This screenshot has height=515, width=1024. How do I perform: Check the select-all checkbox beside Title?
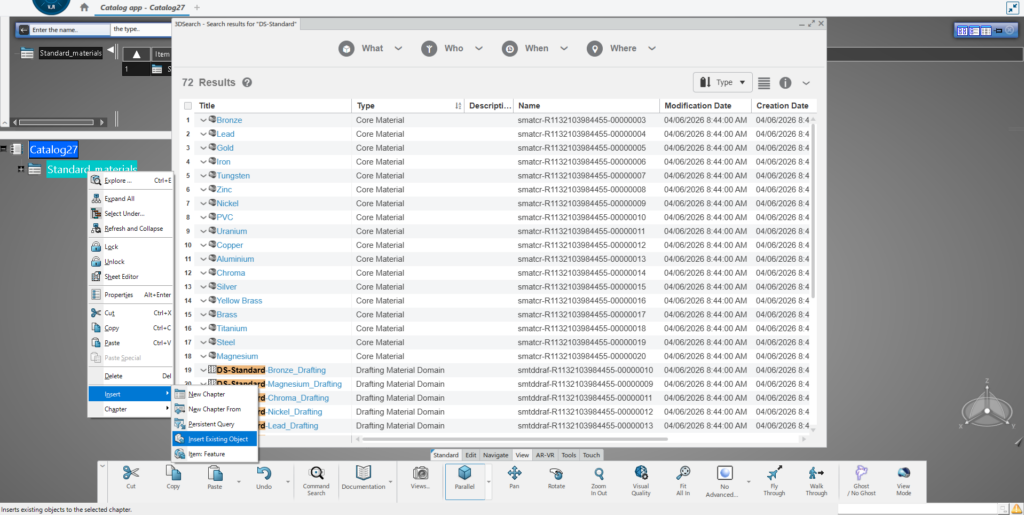click(187, 105)
